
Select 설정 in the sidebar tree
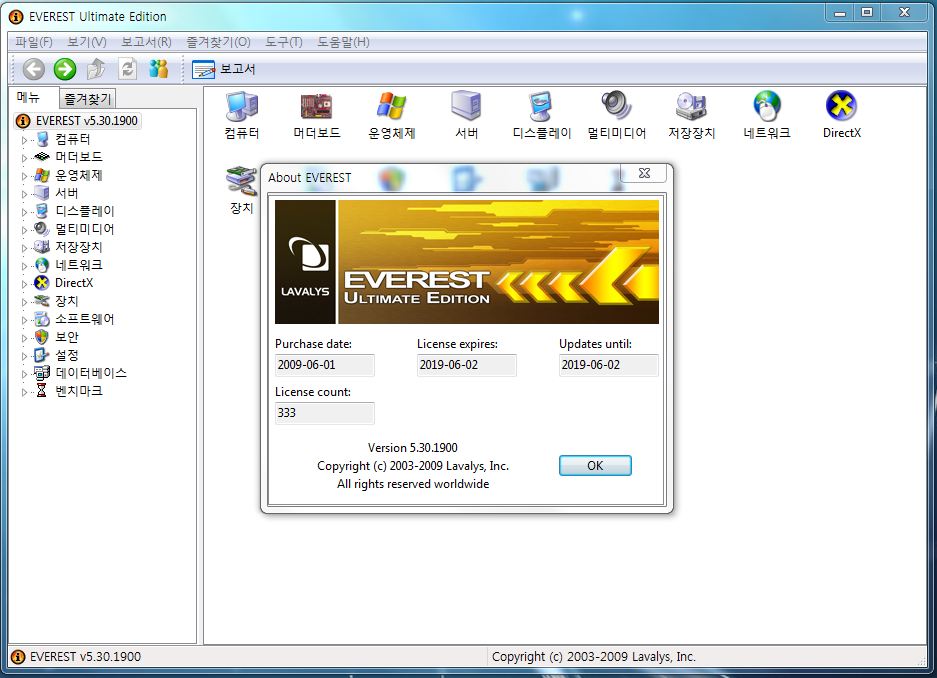pyautogui.click(x=66, y=355)
